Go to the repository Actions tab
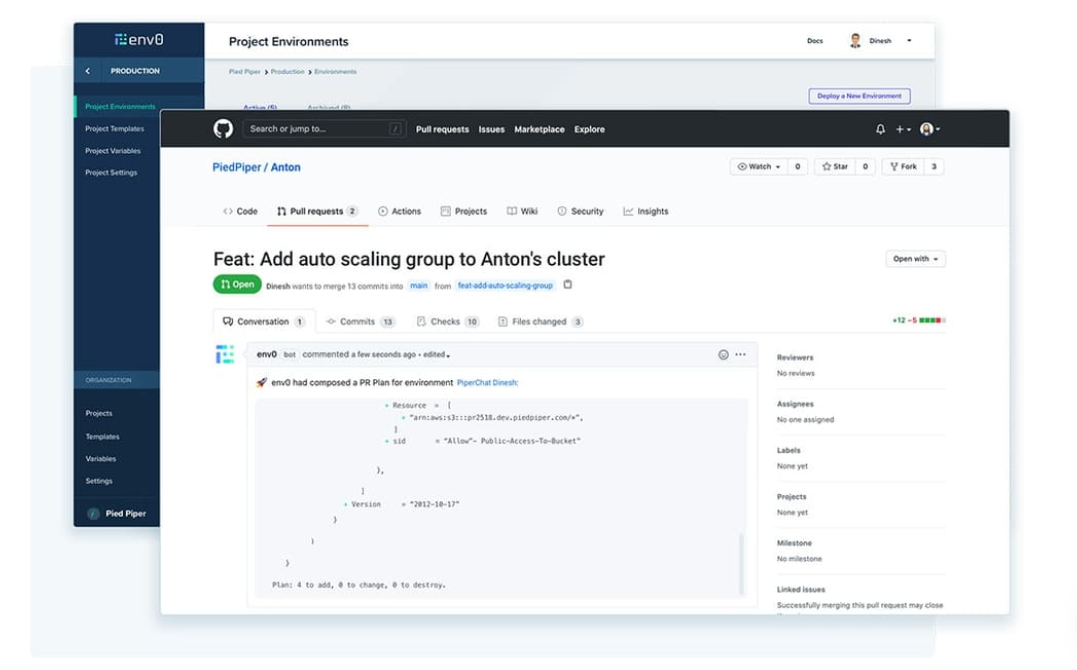 (400, 212)
